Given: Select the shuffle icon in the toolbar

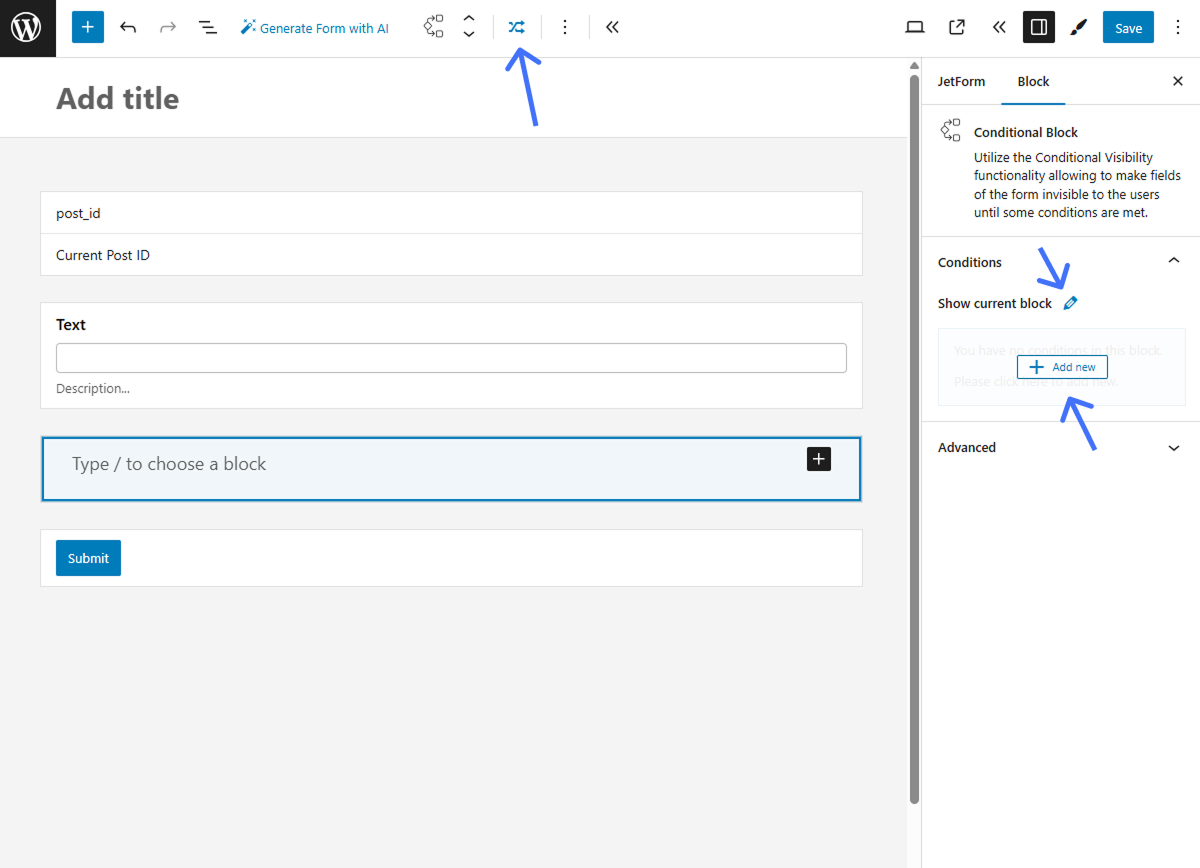Looking at the screenshot, I should [x=516, y=27].
